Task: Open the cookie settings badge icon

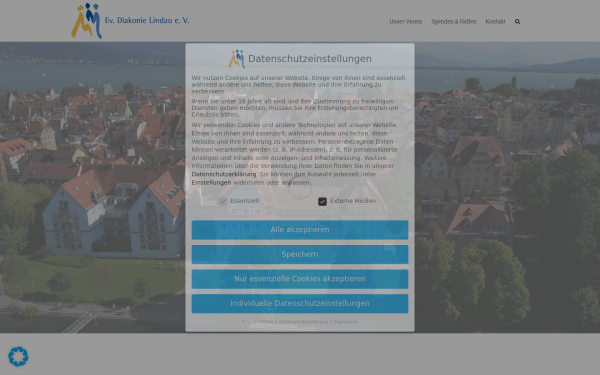Action: tap(18, 357)
